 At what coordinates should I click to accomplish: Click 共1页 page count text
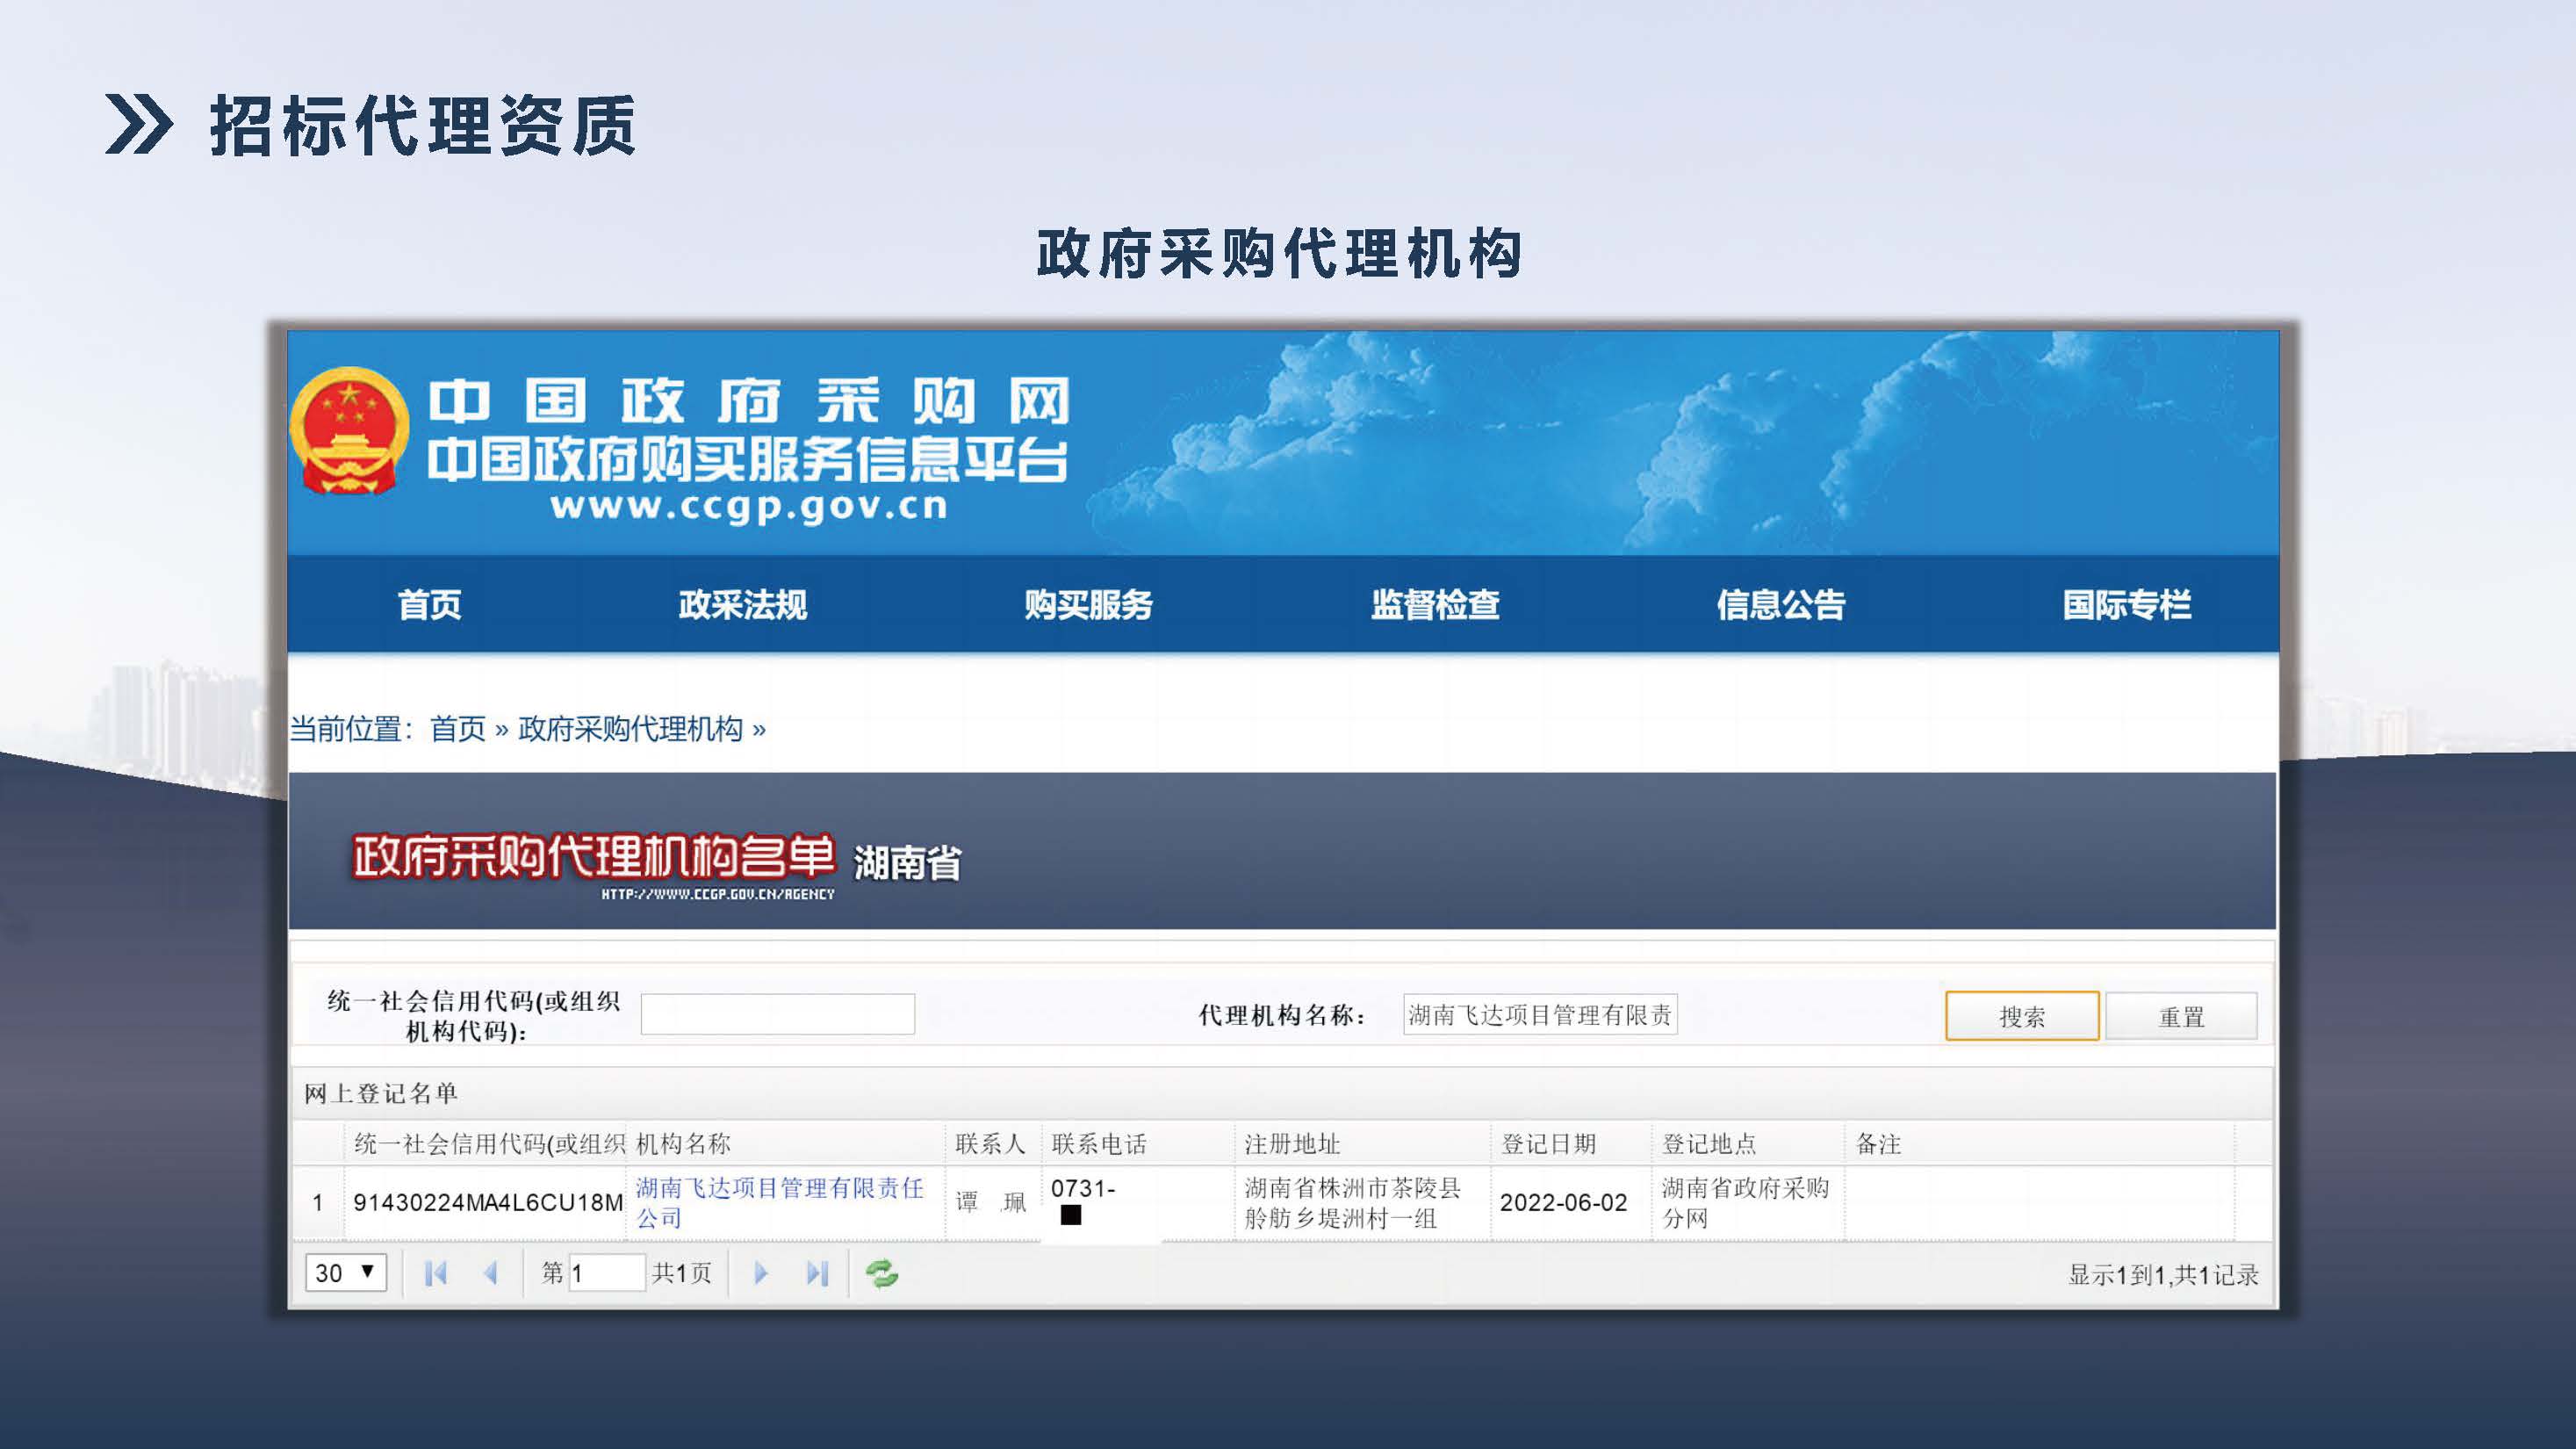click(x=682, y=1273)
